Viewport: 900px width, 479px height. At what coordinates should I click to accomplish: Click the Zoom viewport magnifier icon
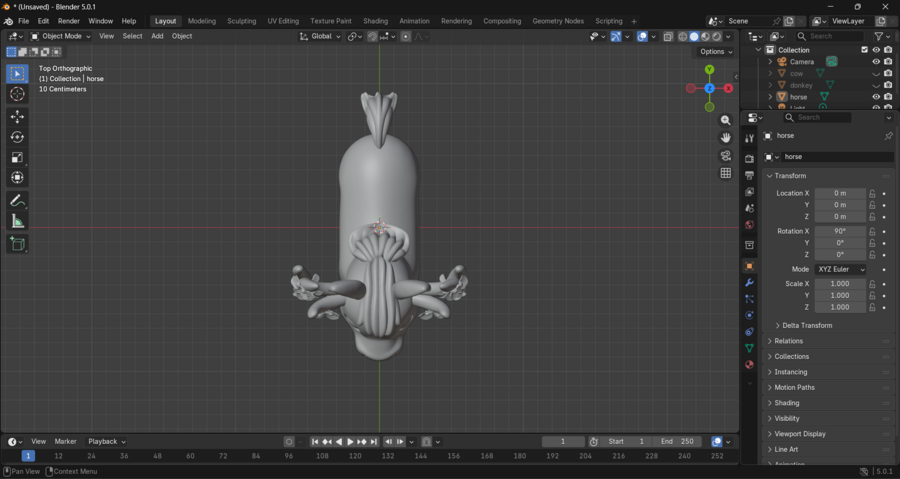coord(726,120)
